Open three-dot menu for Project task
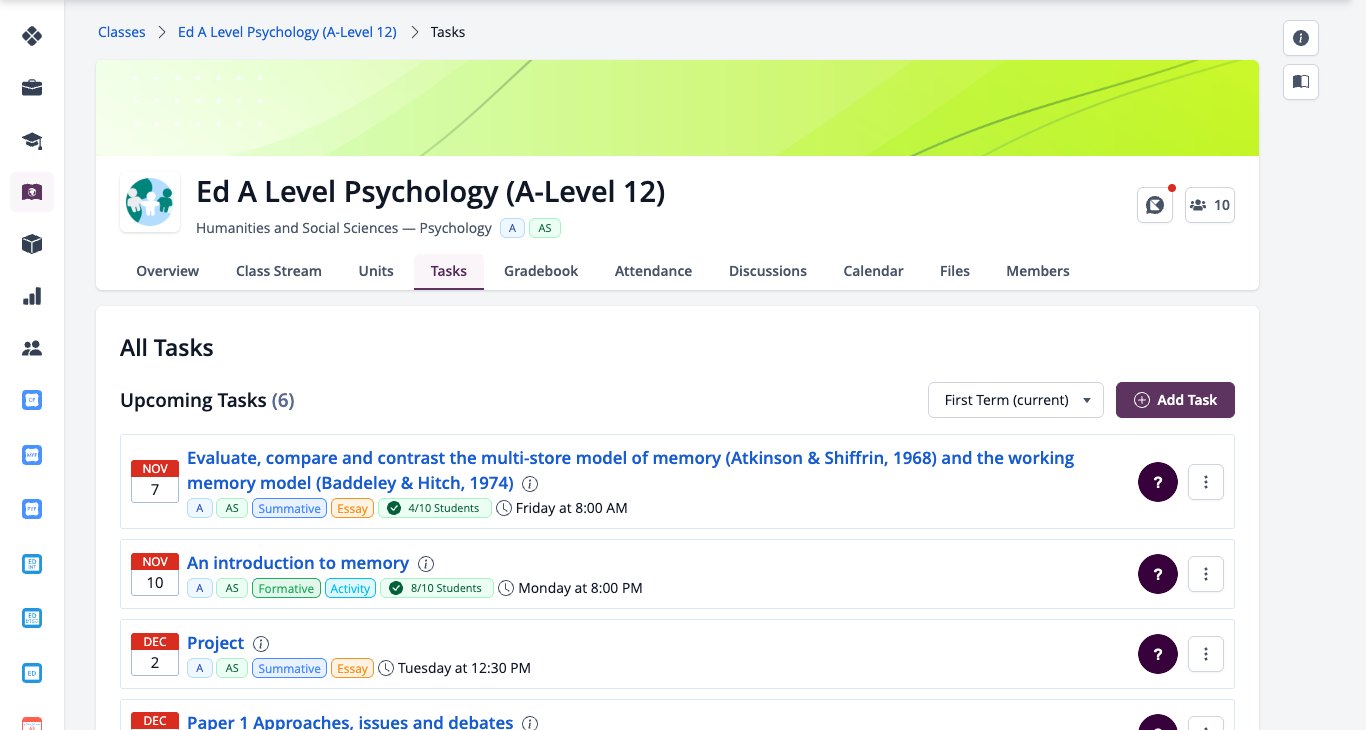This screenshot has height=730, width=1366. pos(1206,654)
